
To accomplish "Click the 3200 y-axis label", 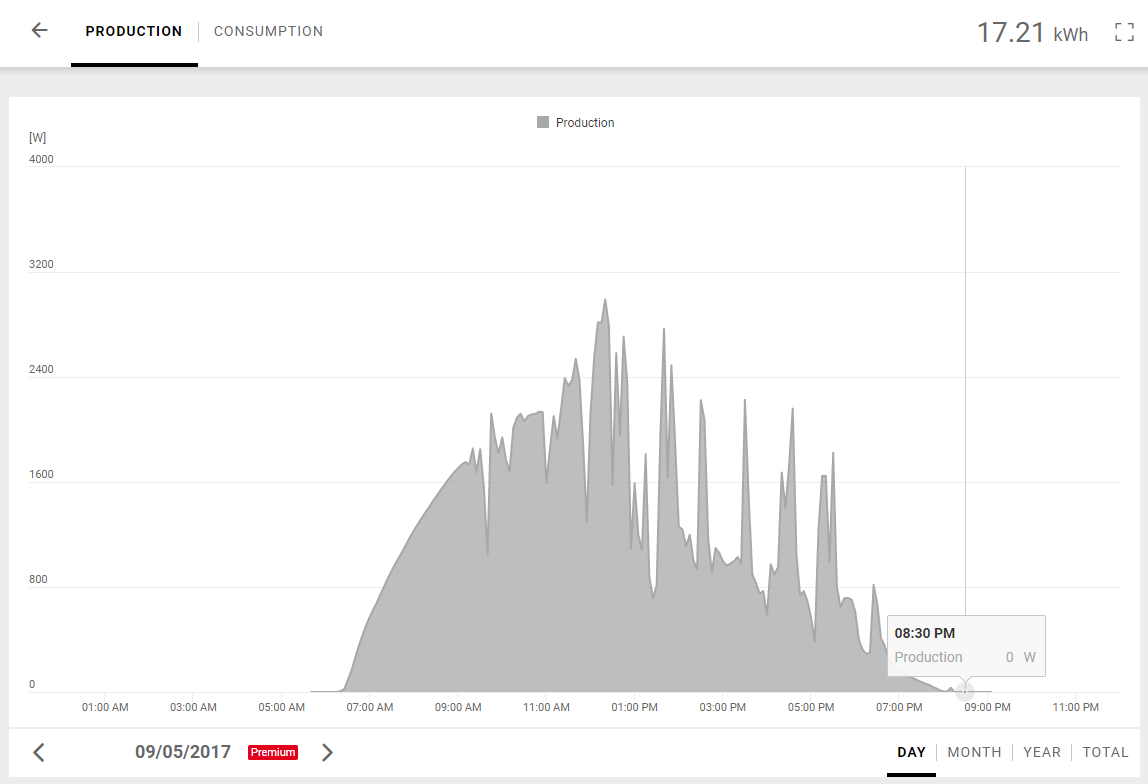I will pos(42,264).
